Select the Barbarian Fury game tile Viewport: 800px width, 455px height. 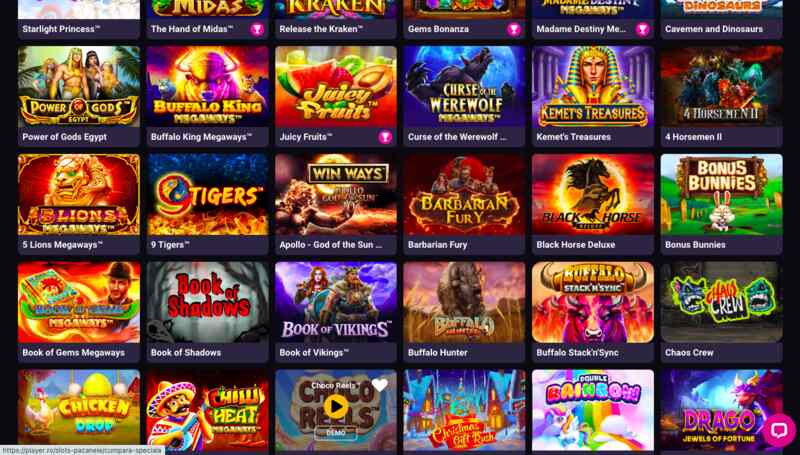(x=464, y=204)
